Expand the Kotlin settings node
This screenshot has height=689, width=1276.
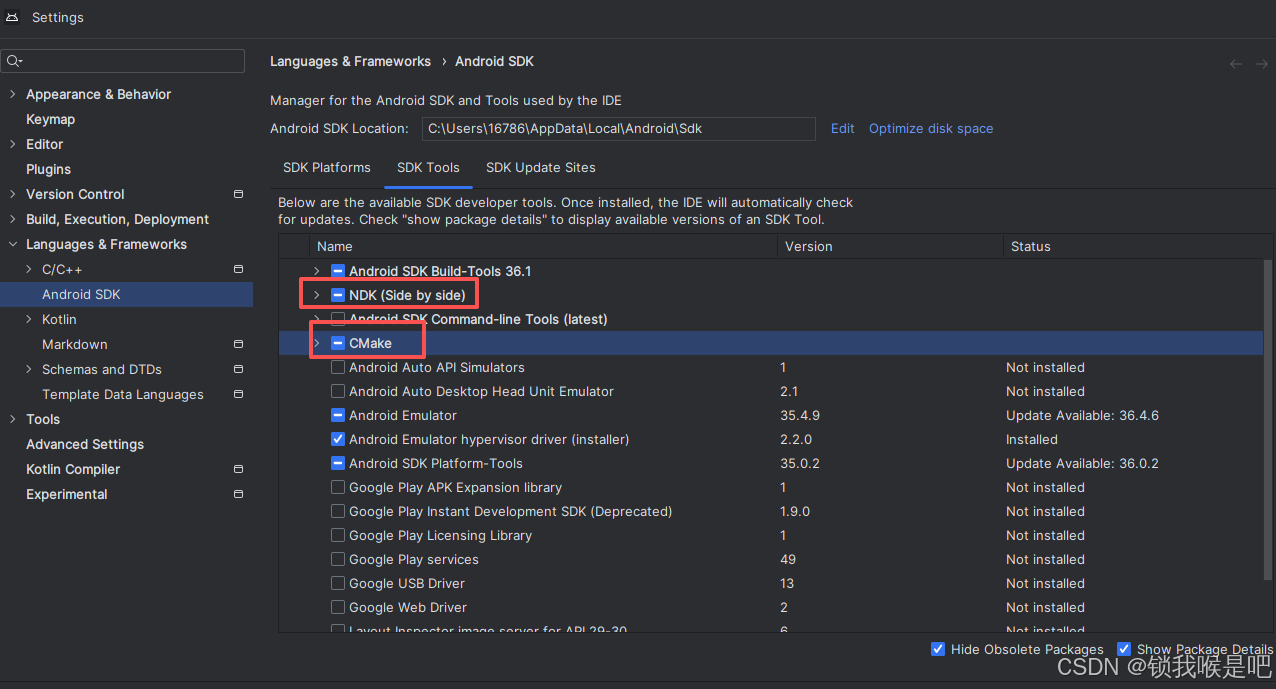29,319
